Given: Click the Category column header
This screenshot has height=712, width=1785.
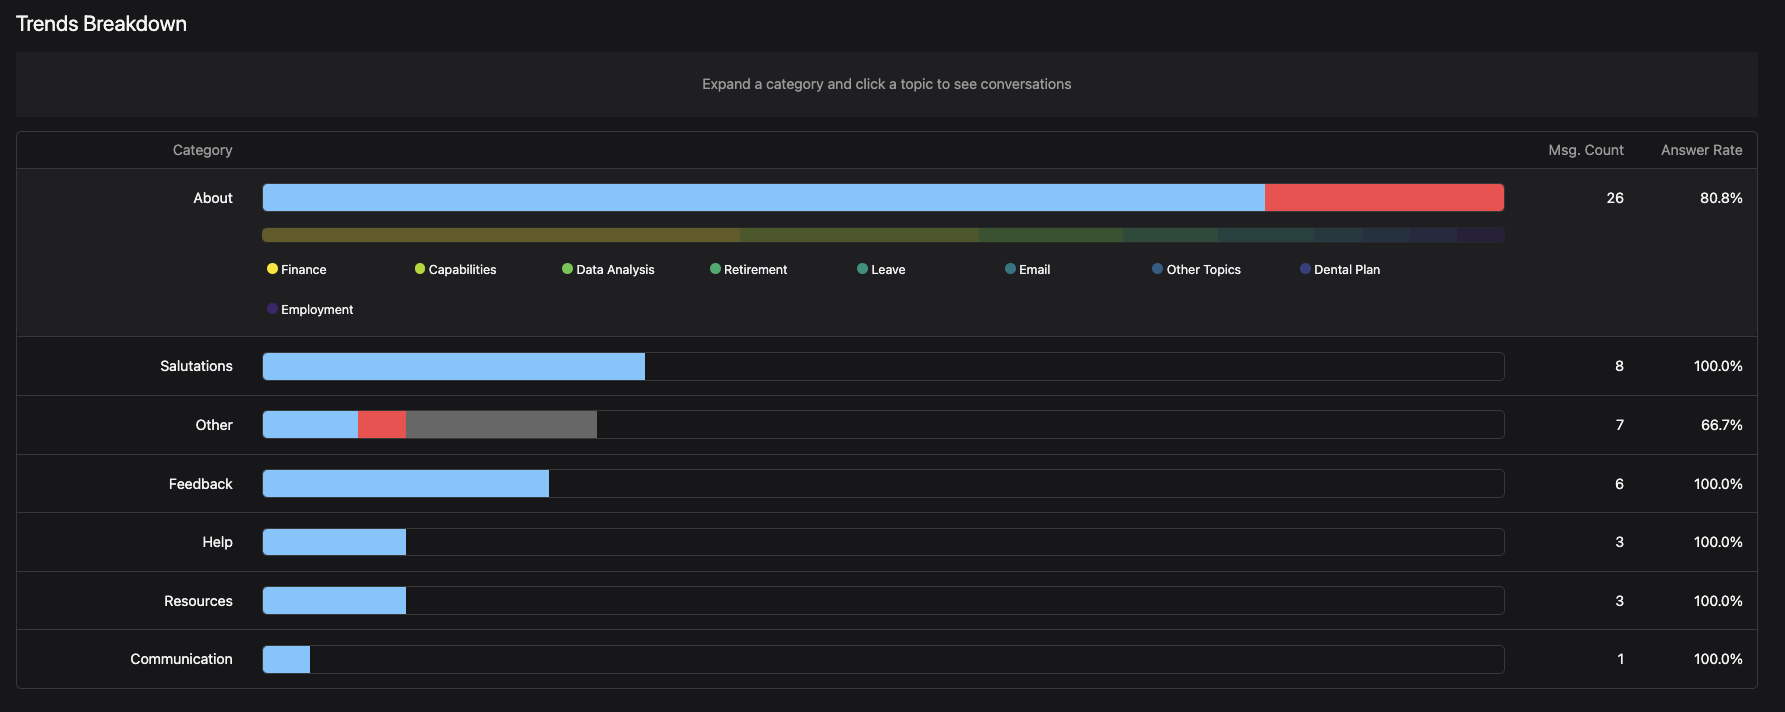Looking at the screenshot, I should [202, 150].
